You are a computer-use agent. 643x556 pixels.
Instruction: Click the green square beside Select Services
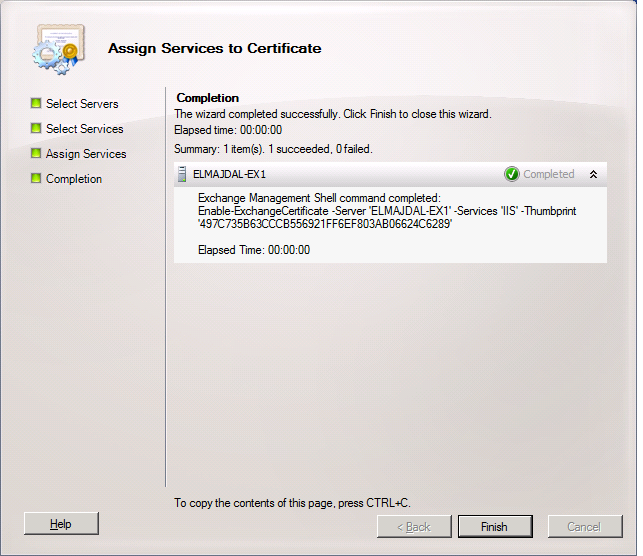[36, 128]
